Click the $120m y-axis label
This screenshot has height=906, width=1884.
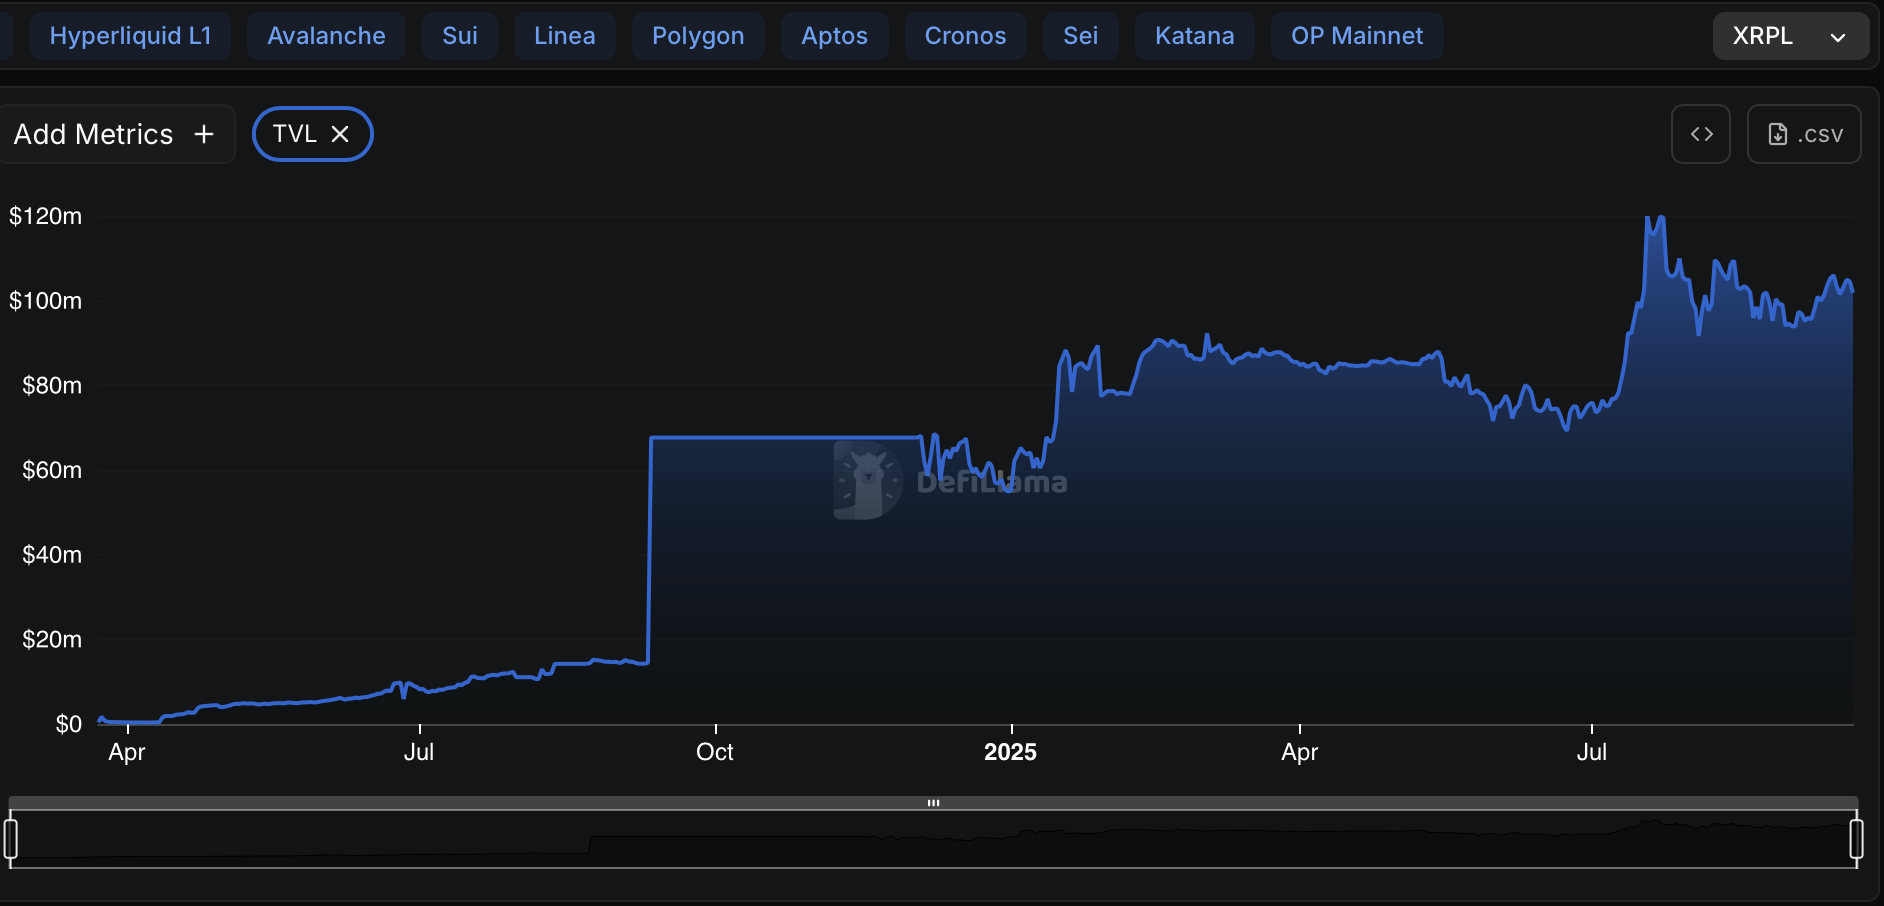point(46,216)
